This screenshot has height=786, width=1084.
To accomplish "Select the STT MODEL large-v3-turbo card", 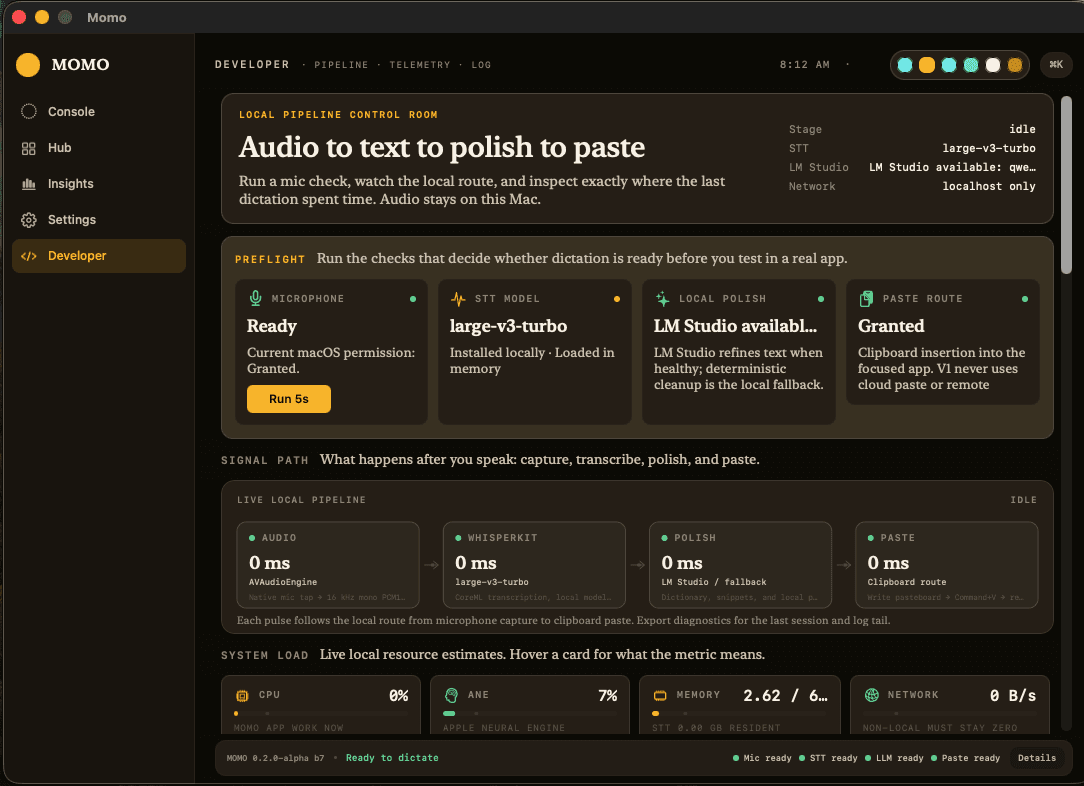I will click(x=534, y=351).
